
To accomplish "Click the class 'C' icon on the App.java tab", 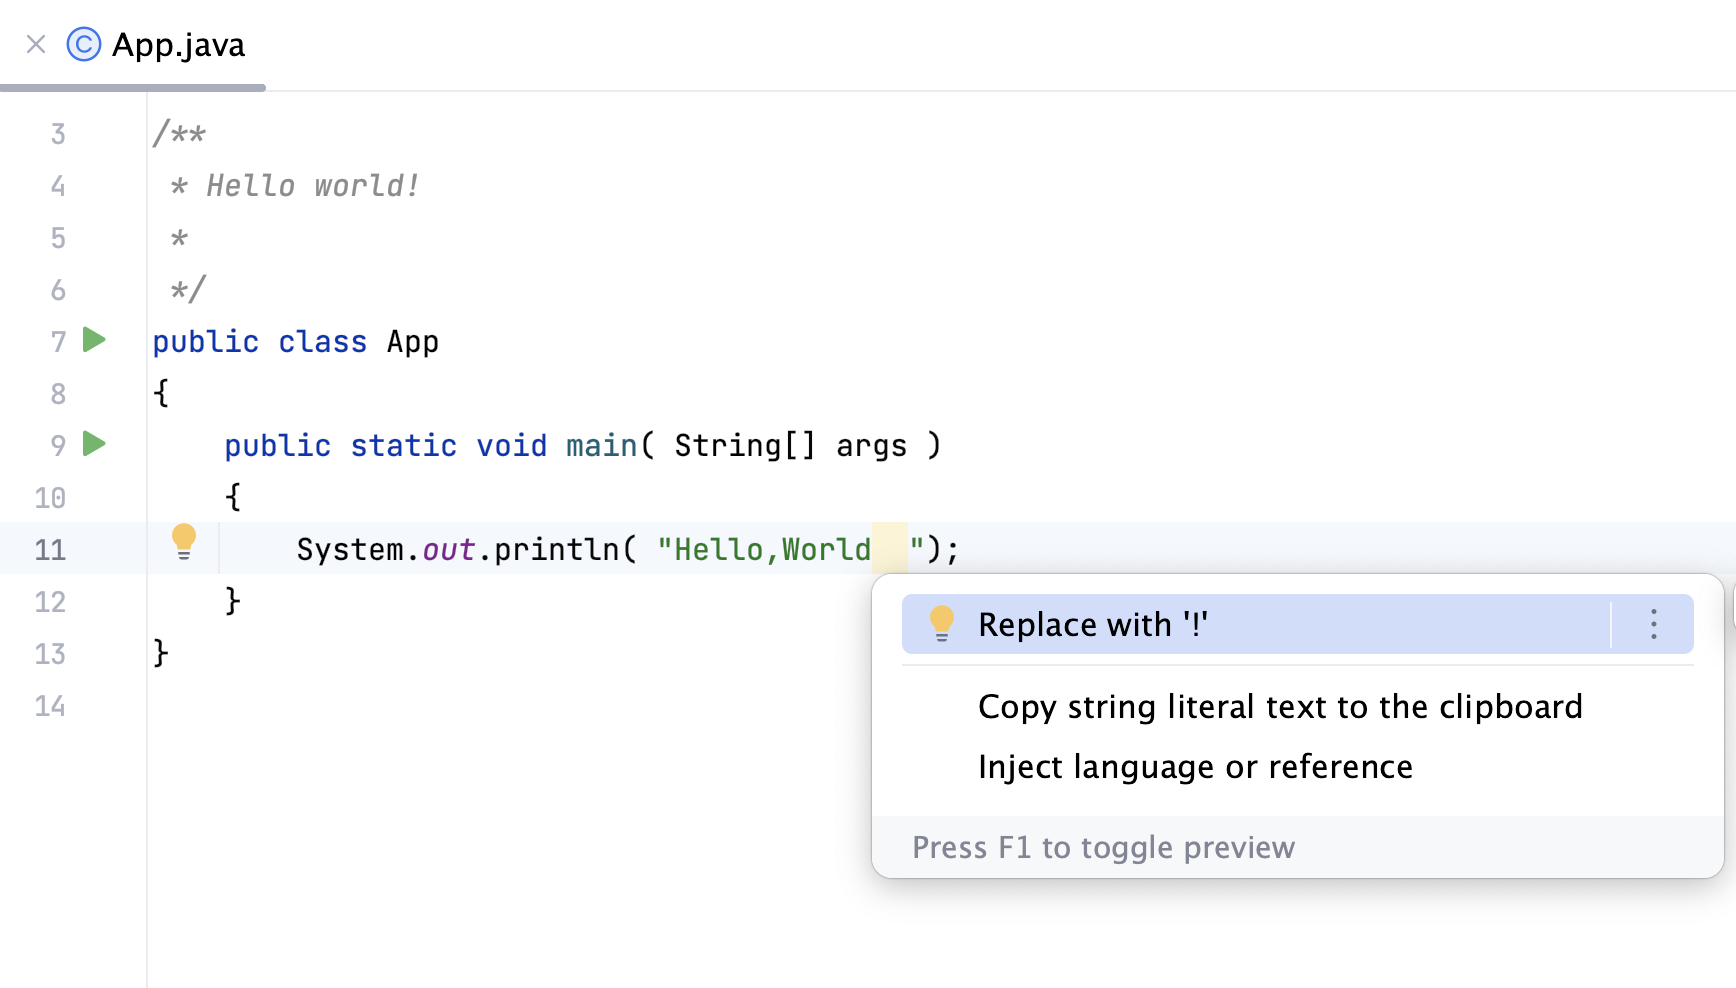I will (84, 44).
